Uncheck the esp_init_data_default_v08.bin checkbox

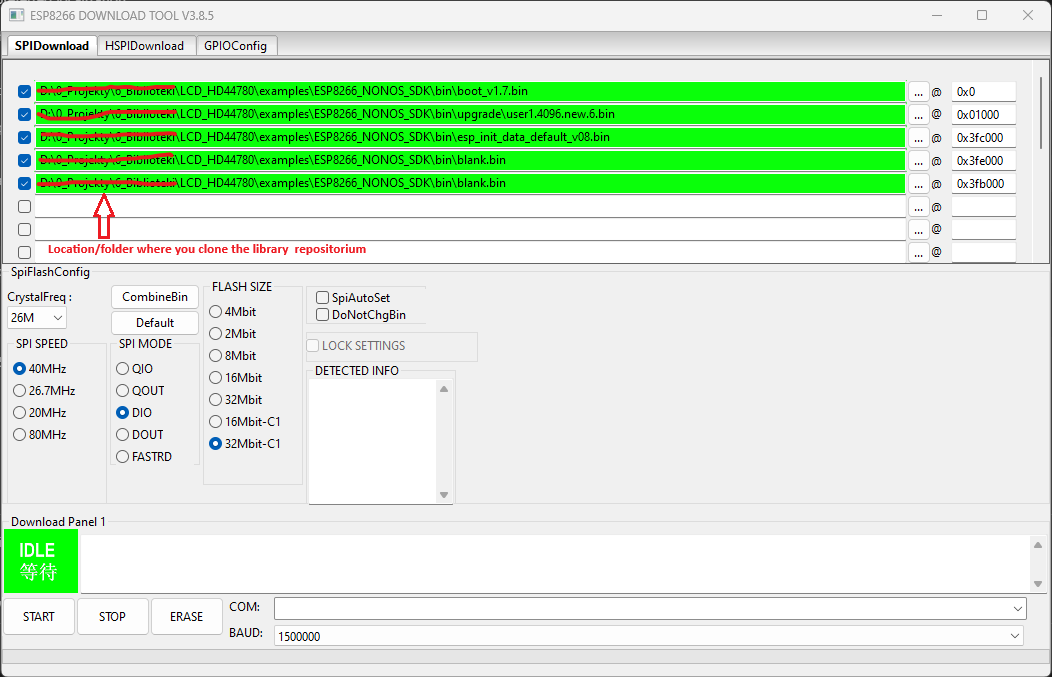pos(25,138)
